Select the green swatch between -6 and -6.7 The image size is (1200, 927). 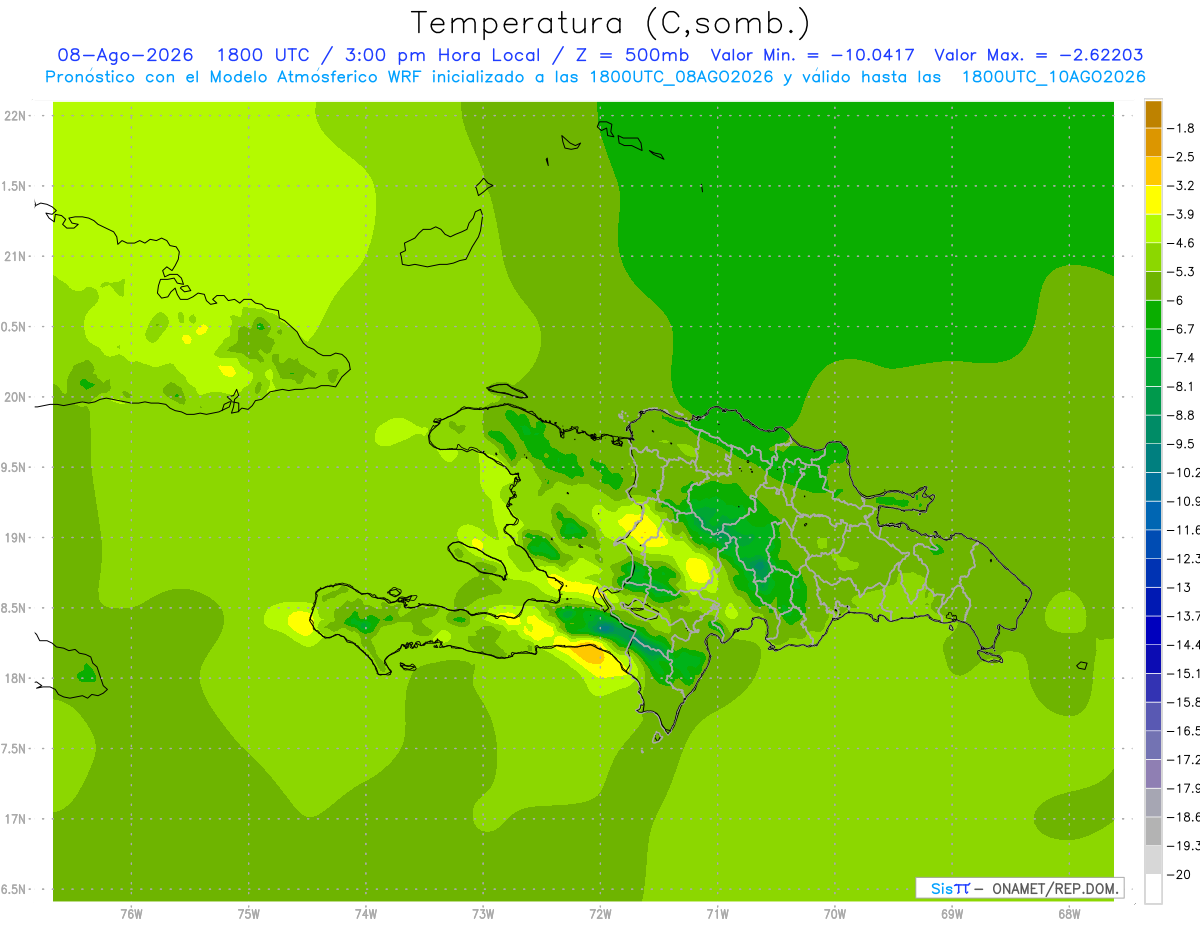(x=1153, y=314)
